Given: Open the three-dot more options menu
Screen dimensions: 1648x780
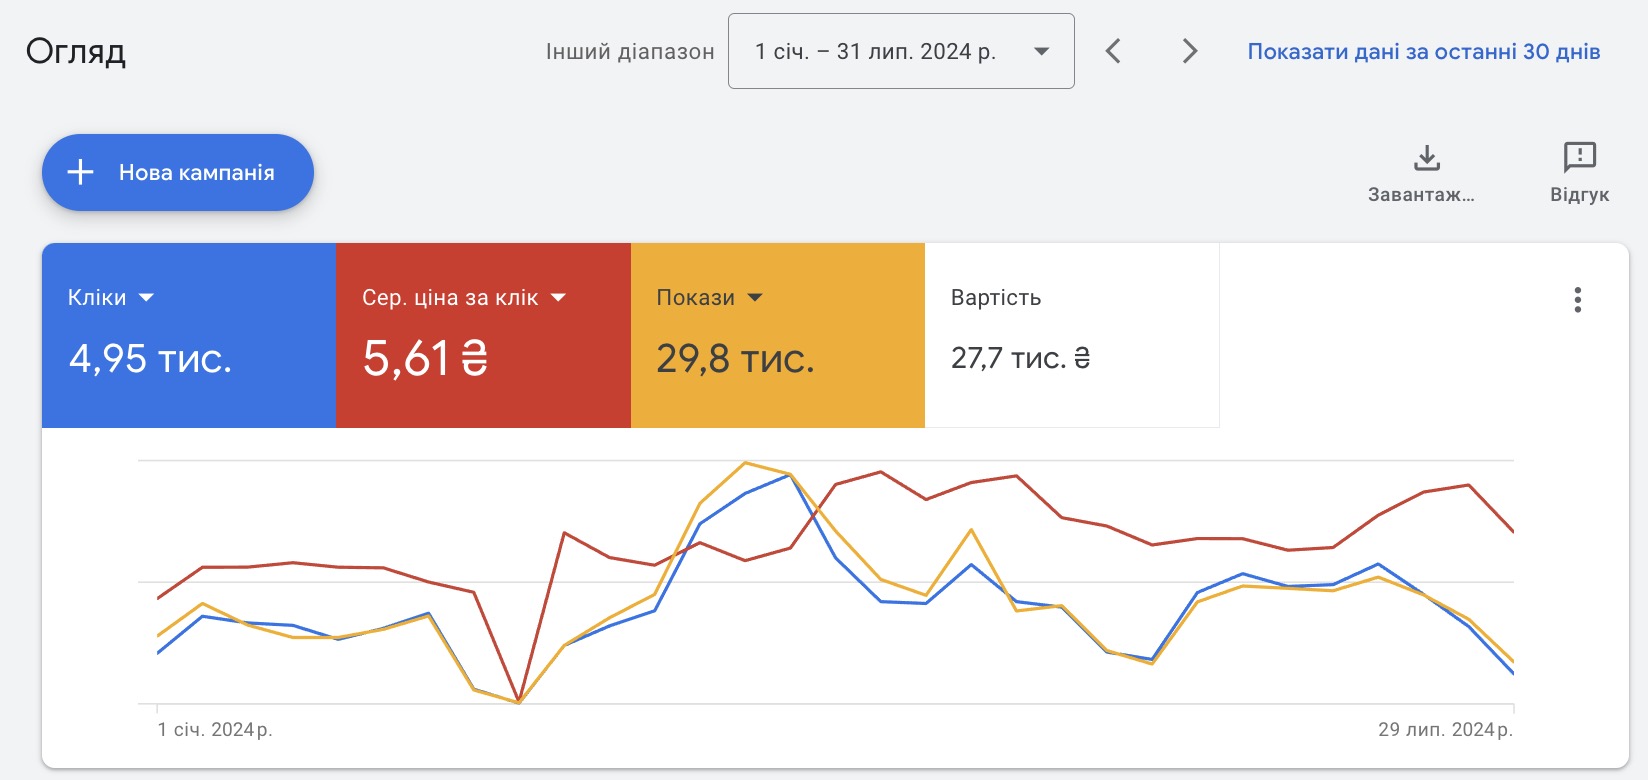Looking at the screenshot, I should (x=1577, y=300).
